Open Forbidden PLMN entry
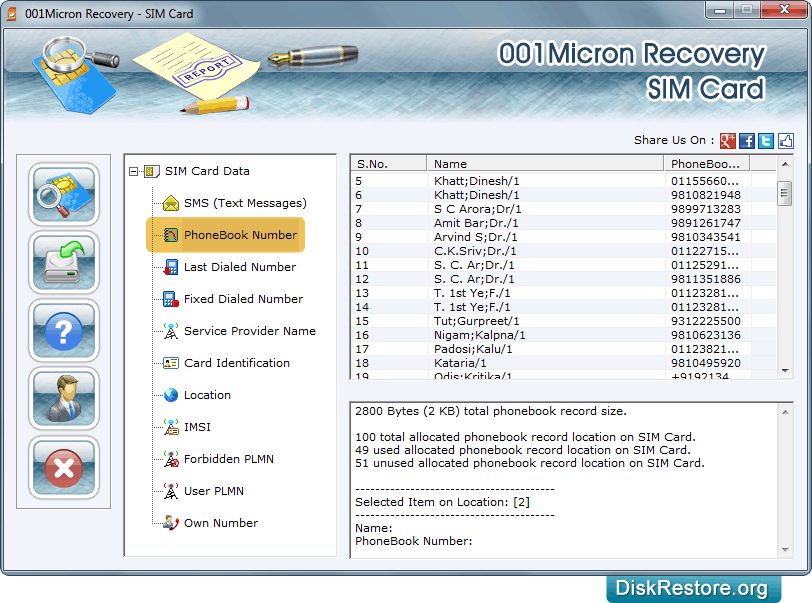 coord(228,459)
